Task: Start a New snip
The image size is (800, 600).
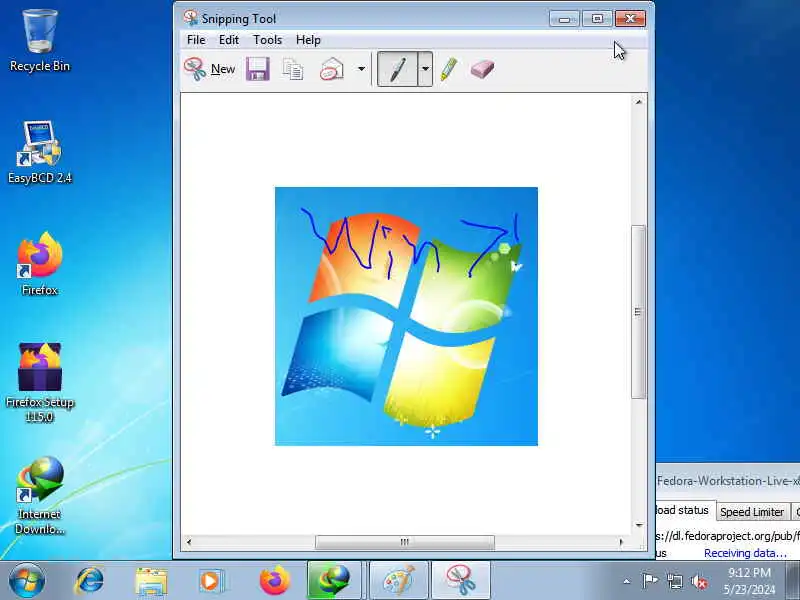Action: click(210, 69)
